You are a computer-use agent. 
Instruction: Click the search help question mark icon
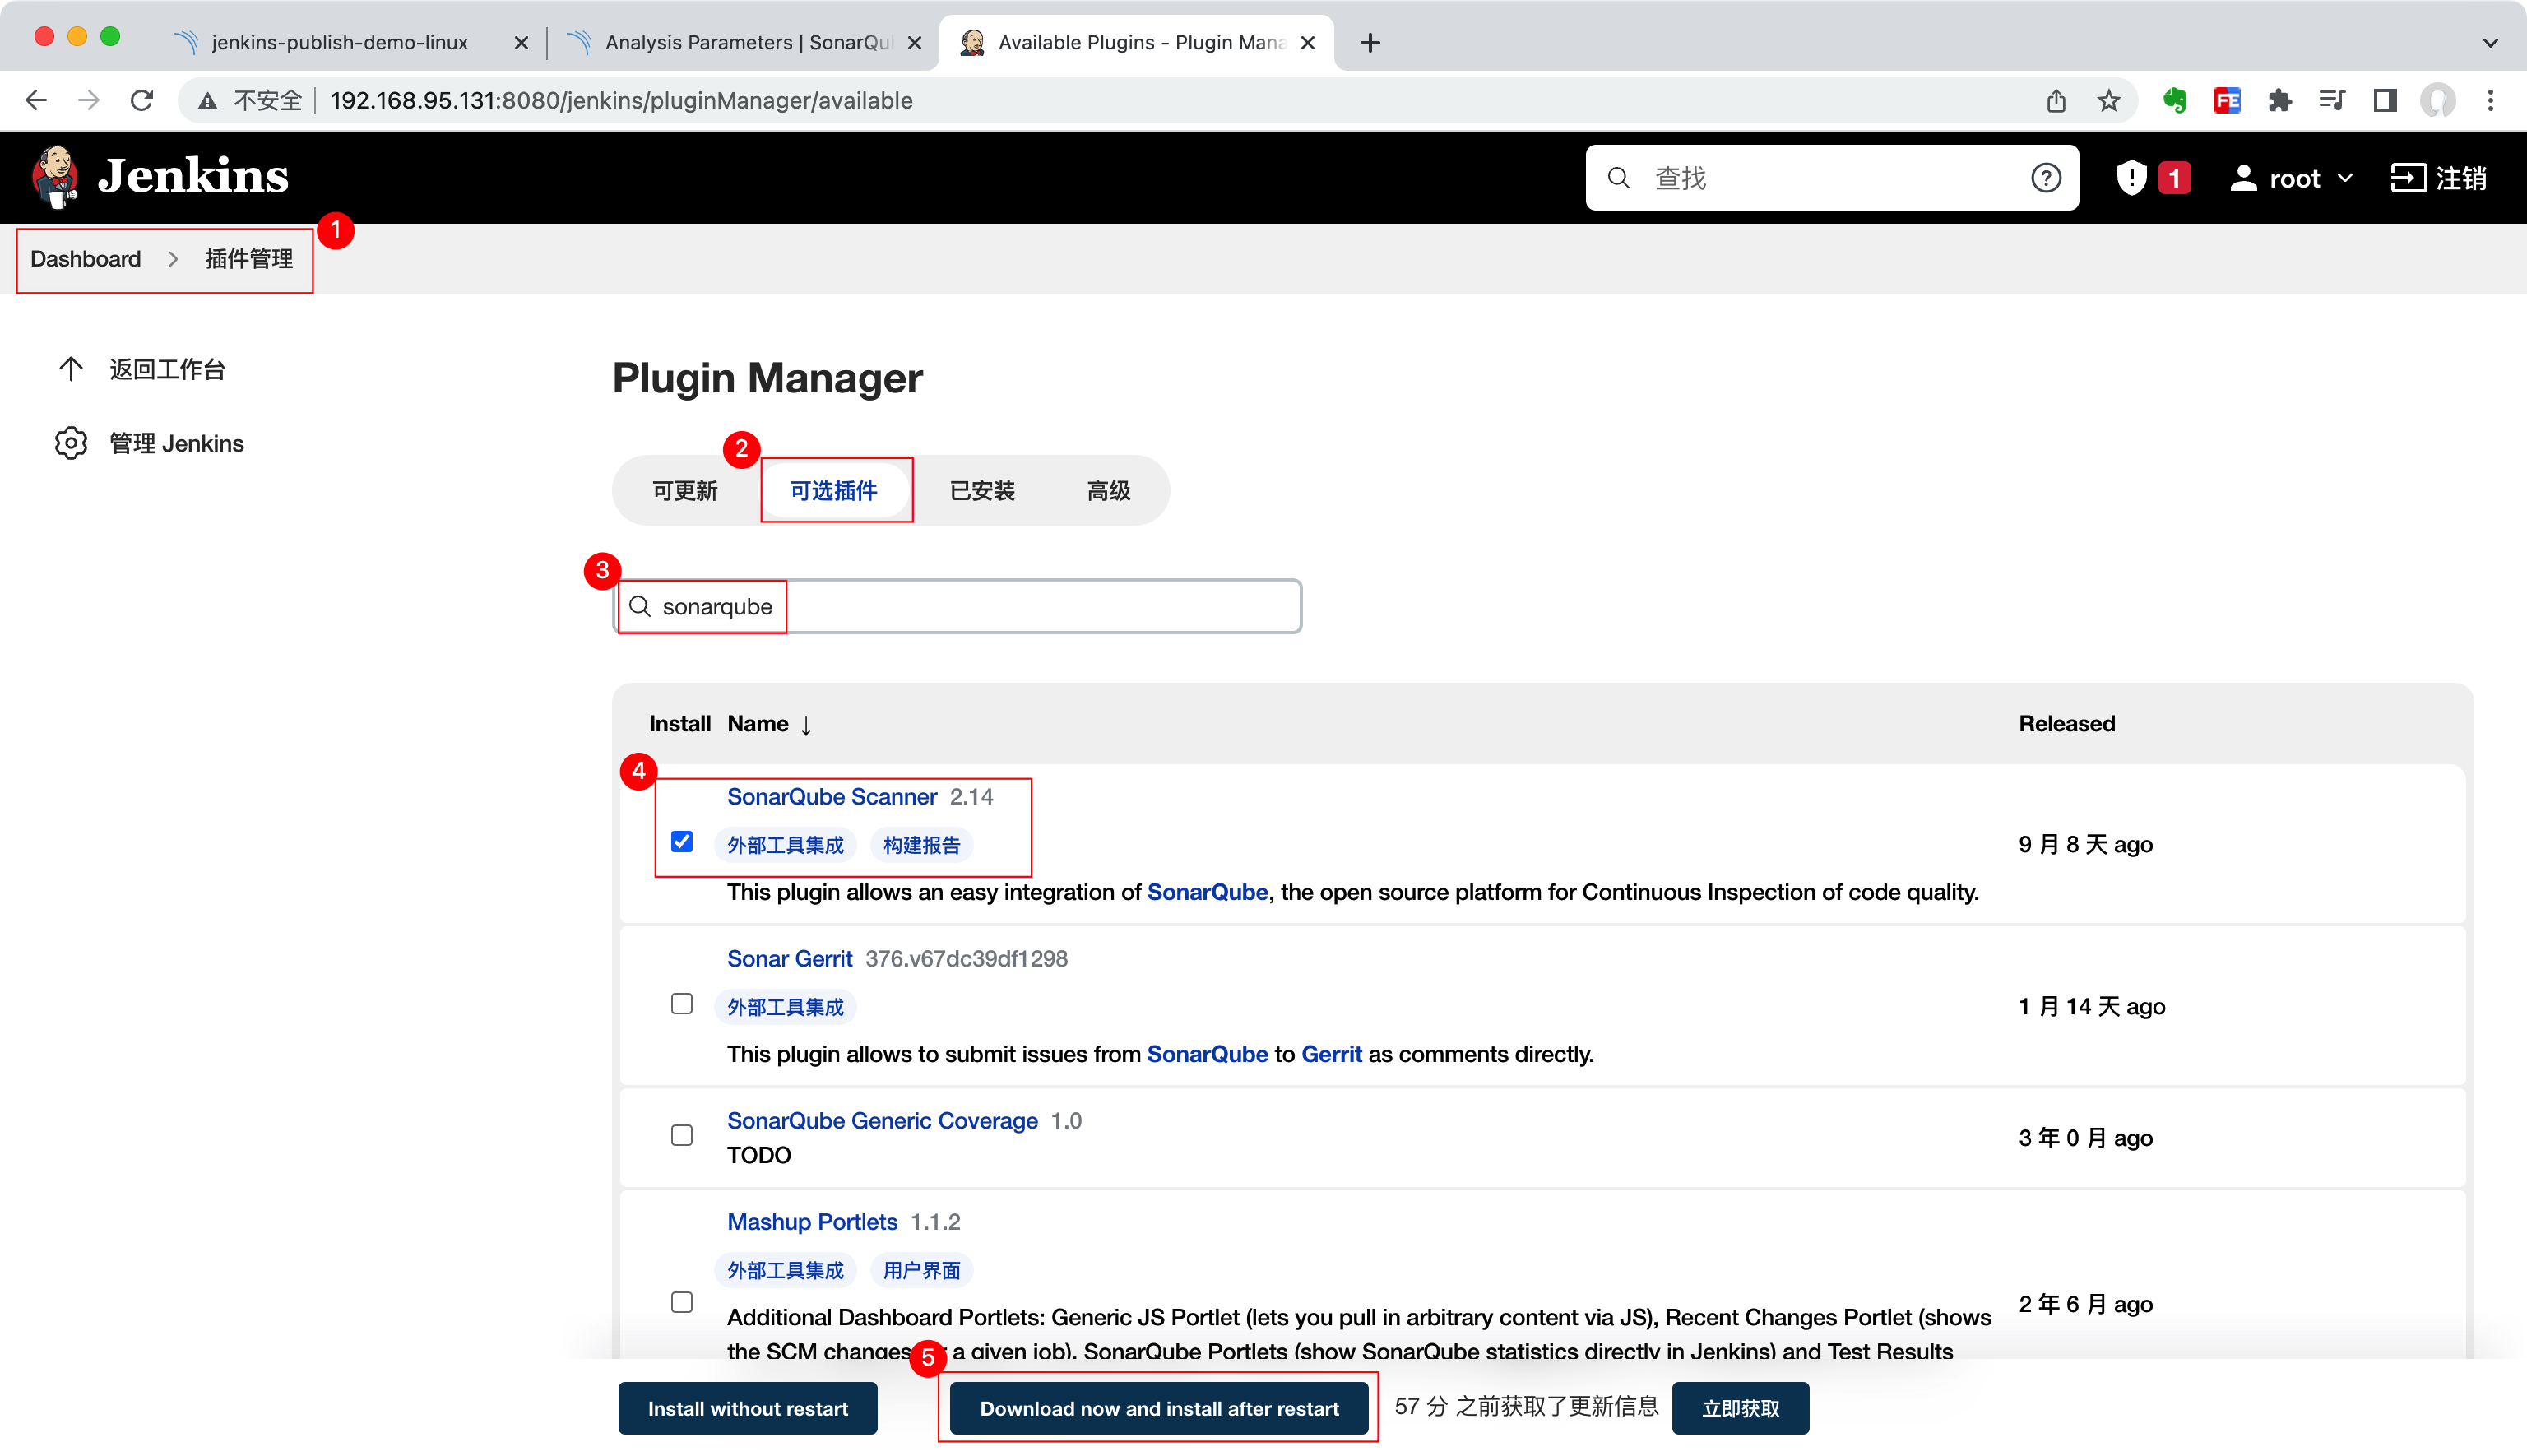(2045, 178)
